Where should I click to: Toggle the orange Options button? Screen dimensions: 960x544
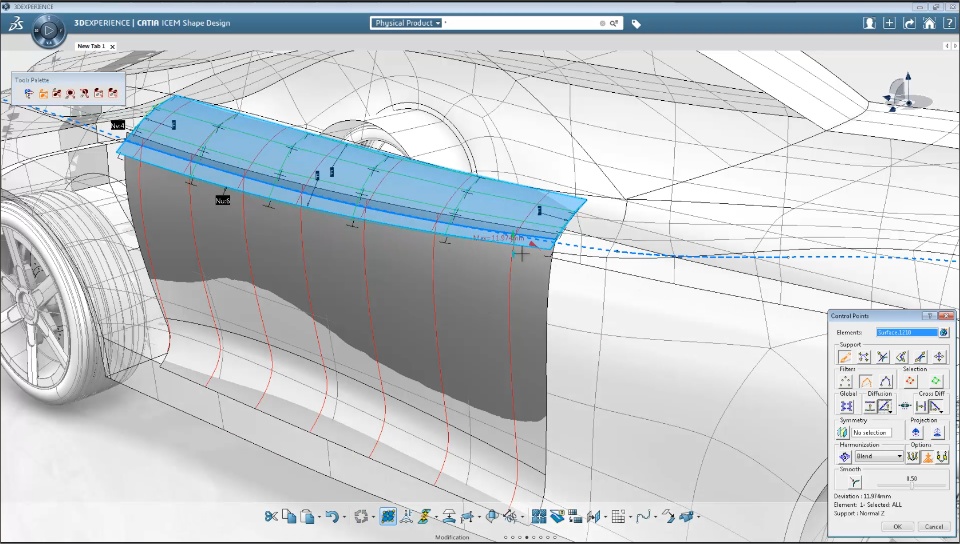(927, 456)
